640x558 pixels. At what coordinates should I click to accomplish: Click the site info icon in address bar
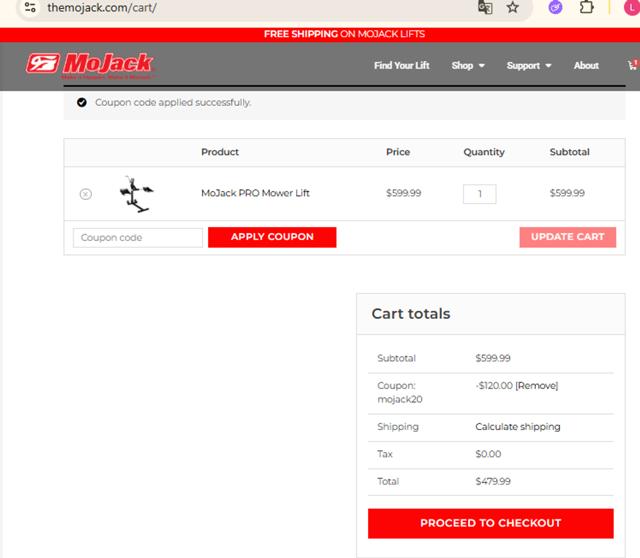point(30,7)
